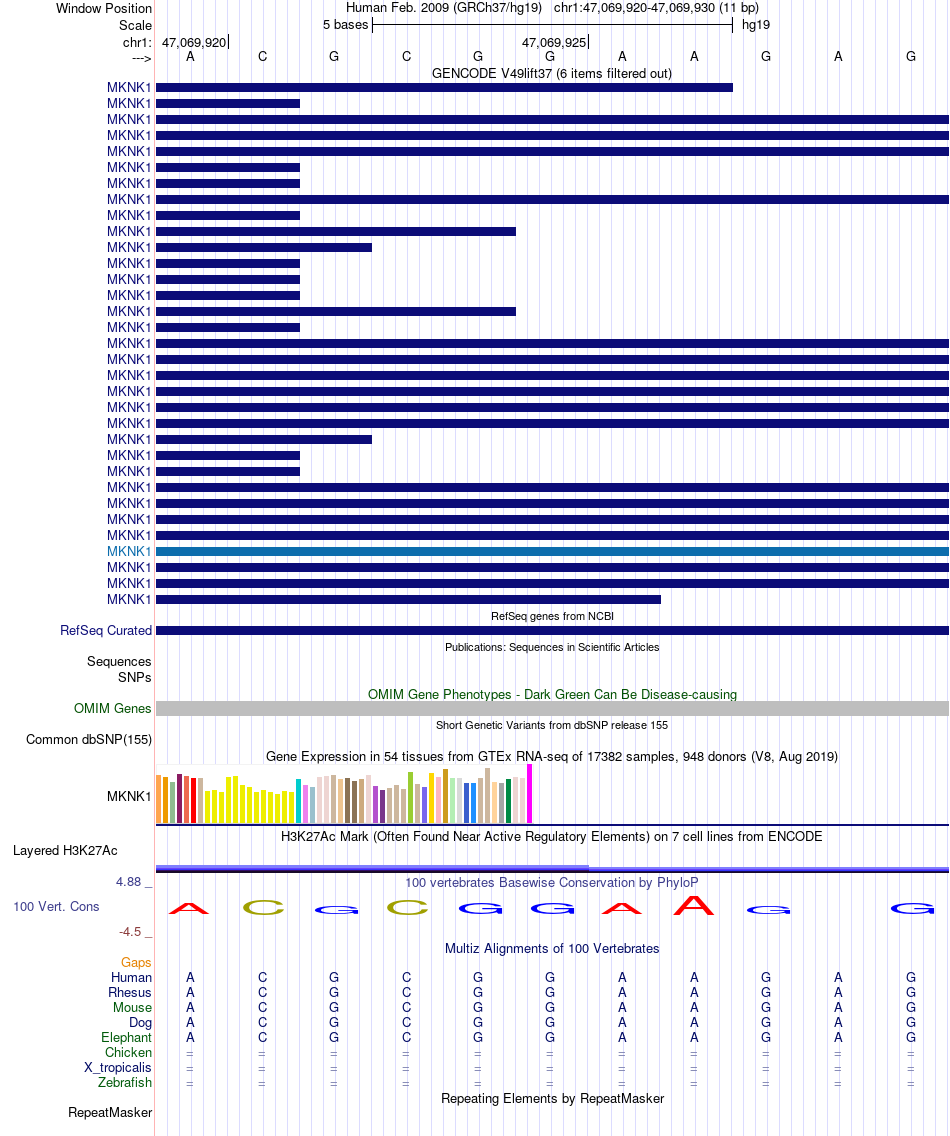Click the Window Position label
The width and height of the screenshot is (950, 1136).
104,9
